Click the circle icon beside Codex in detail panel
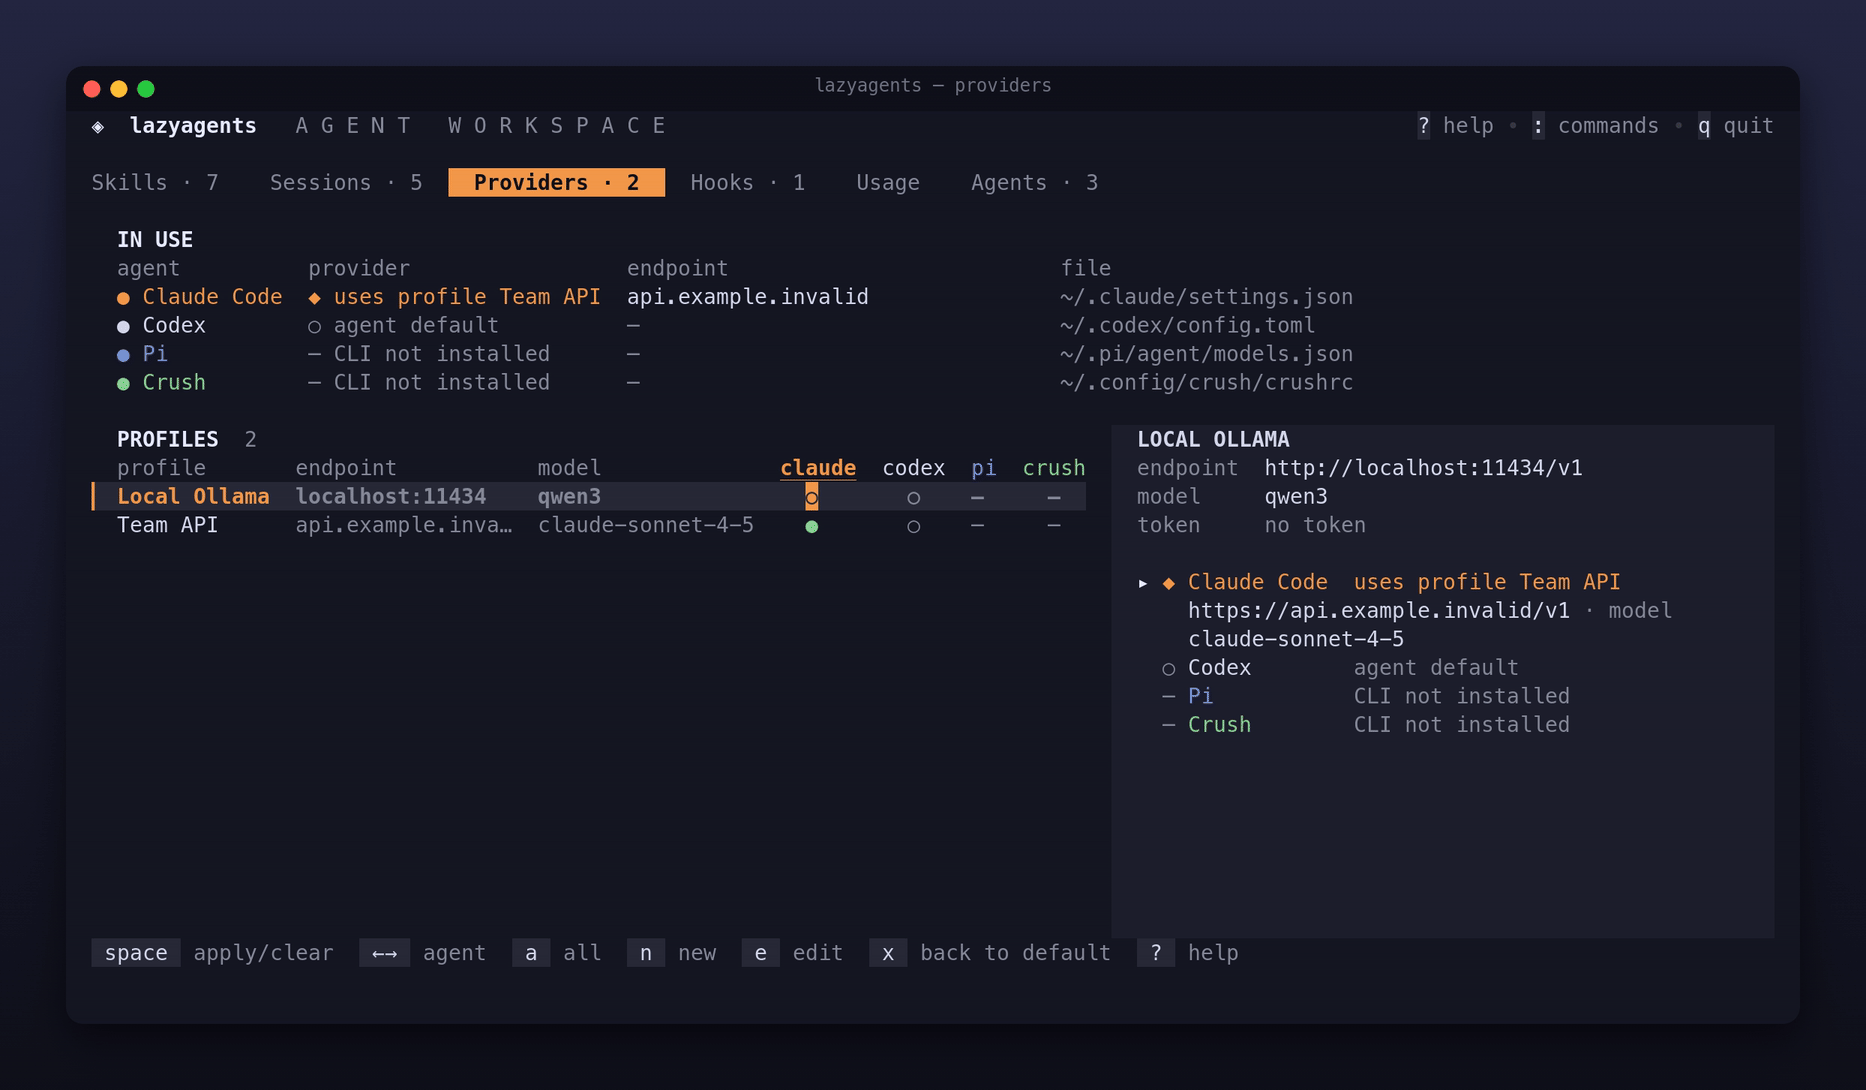The width and height of the screenshot is (1866, 1090). click(1168, 669)
